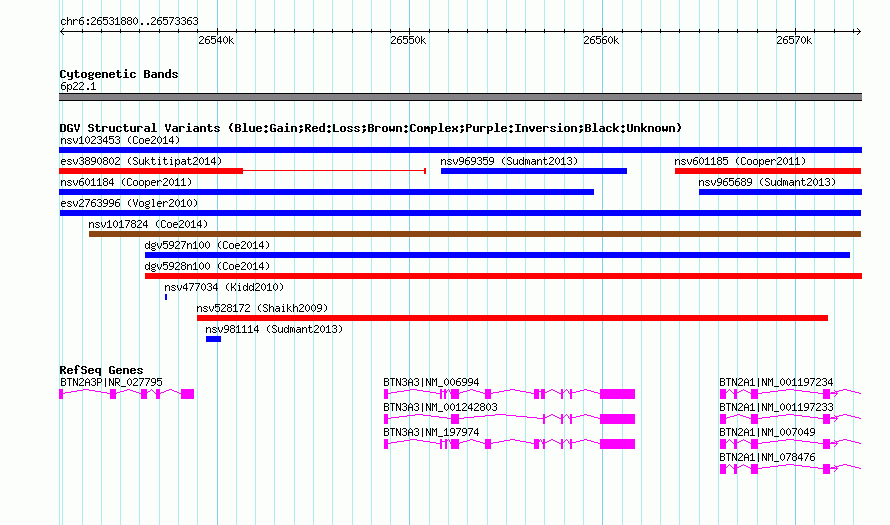Select the BTN2A1 NM_007049 gene model
890x525 pixels.
click(790, 444)
